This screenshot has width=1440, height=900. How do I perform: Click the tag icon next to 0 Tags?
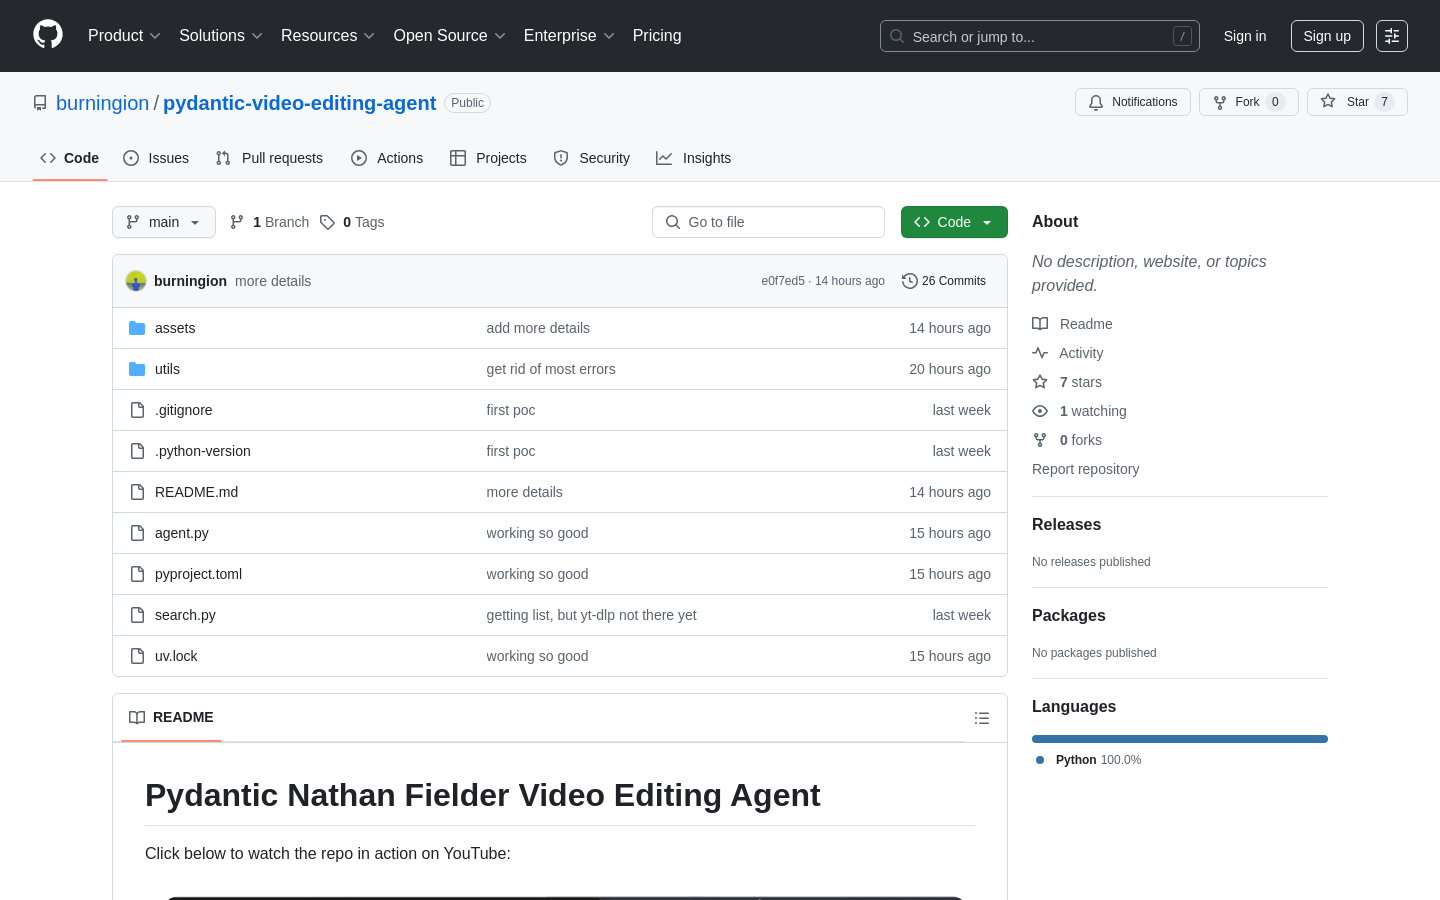point(327,222)
